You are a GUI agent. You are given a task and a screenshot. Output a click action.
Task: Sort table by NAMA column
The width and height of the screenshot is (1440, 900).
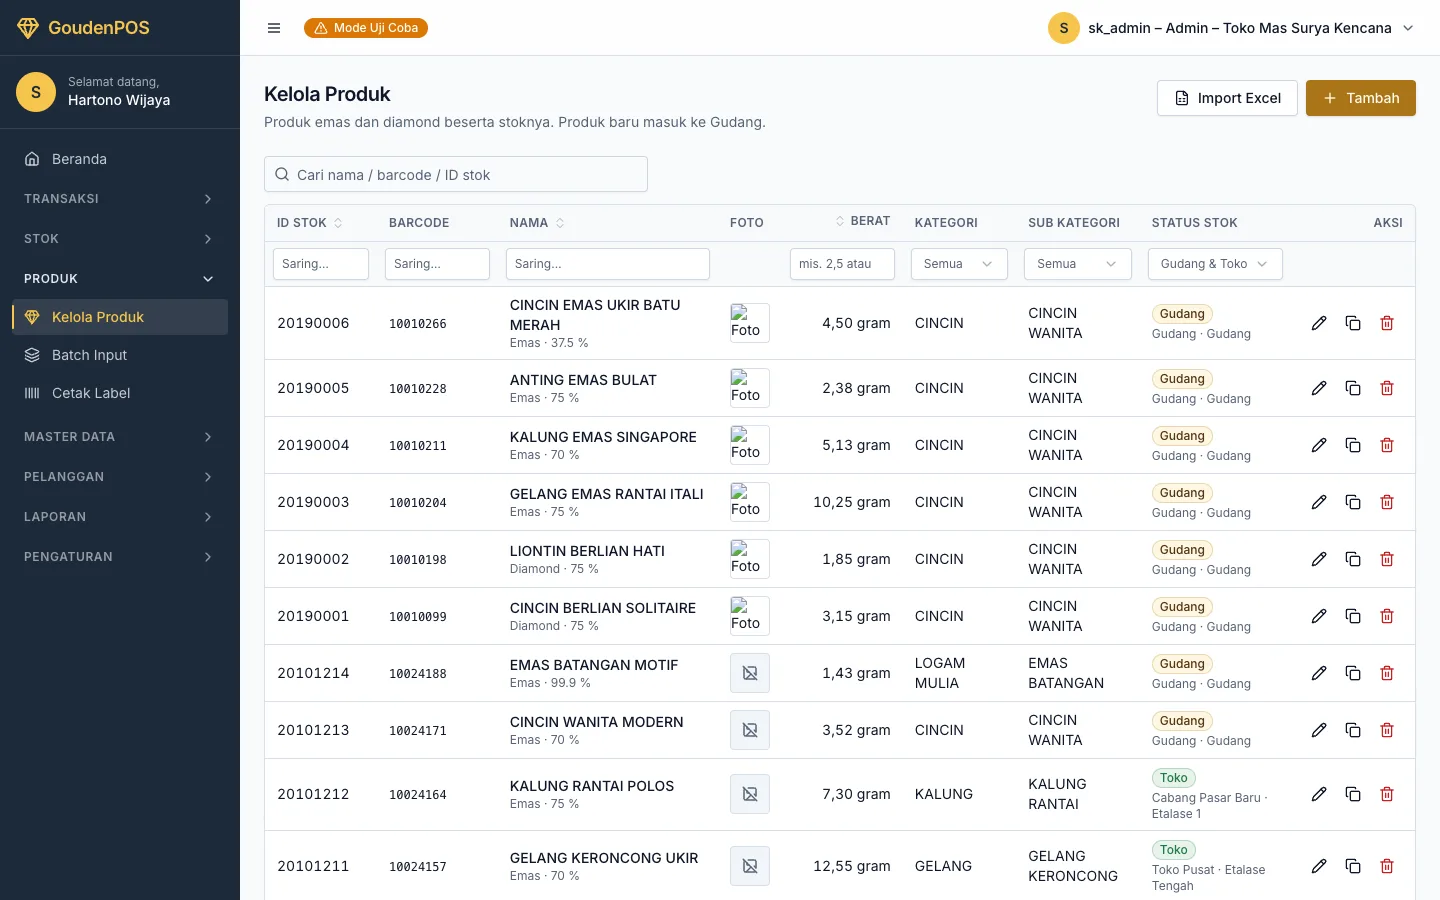537,223
